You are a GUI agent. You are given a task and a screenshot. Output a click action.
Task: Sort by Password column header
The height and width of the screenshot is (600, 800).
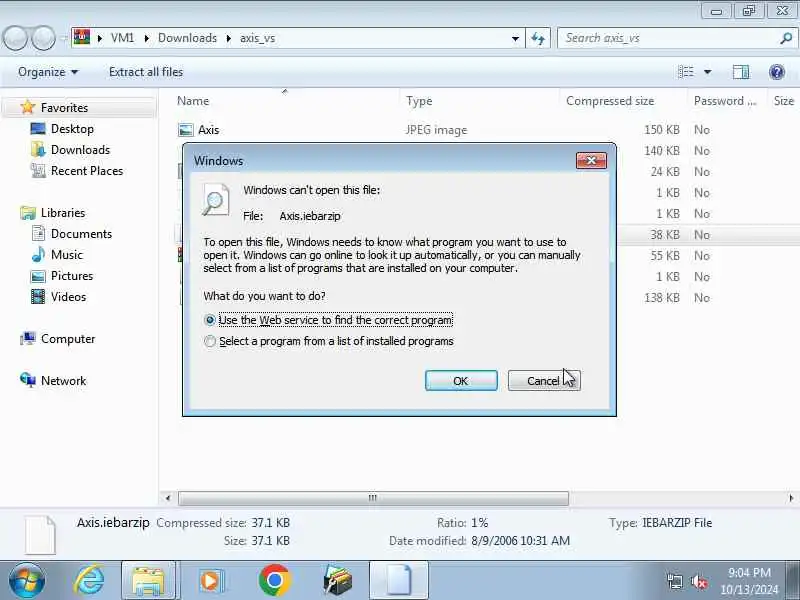[724, 101]
